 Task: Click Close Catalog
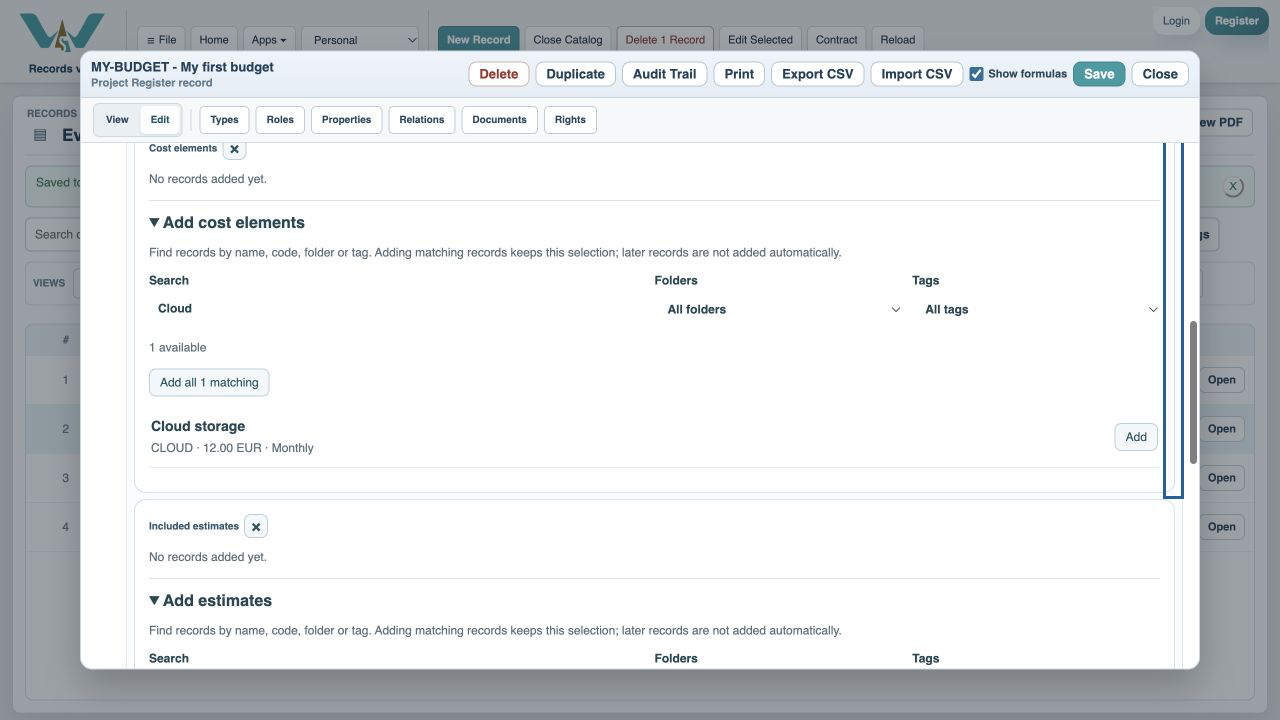pos(568,40)
